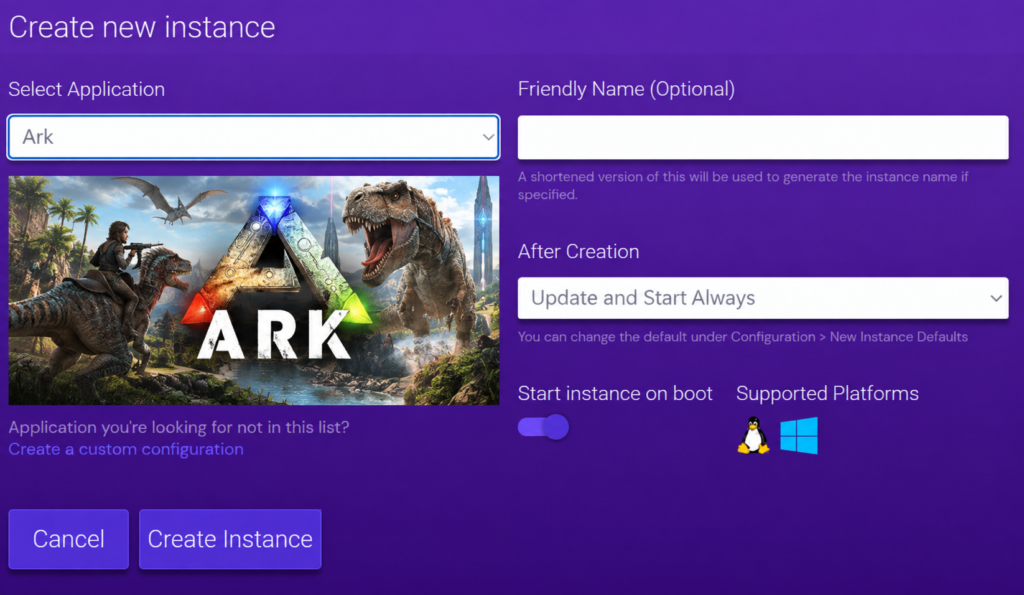The width and height of the screenshot is (1024, 595).
Task: Click the 'After Creation' label
Action: click(x=579, y=251)
